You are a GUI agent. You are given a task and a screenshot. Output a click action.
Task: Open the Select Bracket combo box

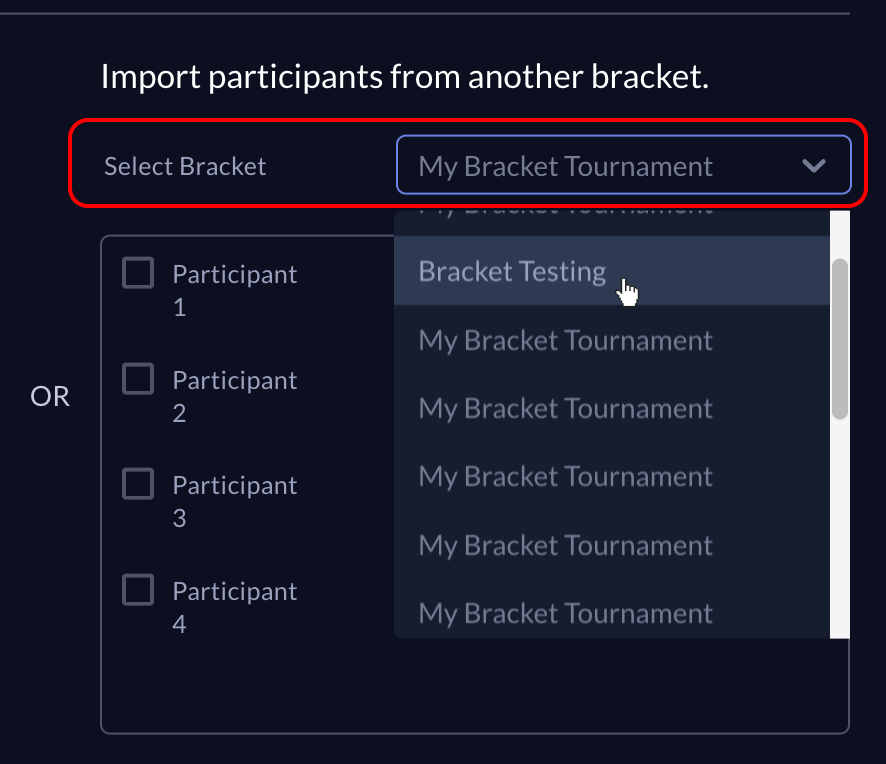pos(624,165)
